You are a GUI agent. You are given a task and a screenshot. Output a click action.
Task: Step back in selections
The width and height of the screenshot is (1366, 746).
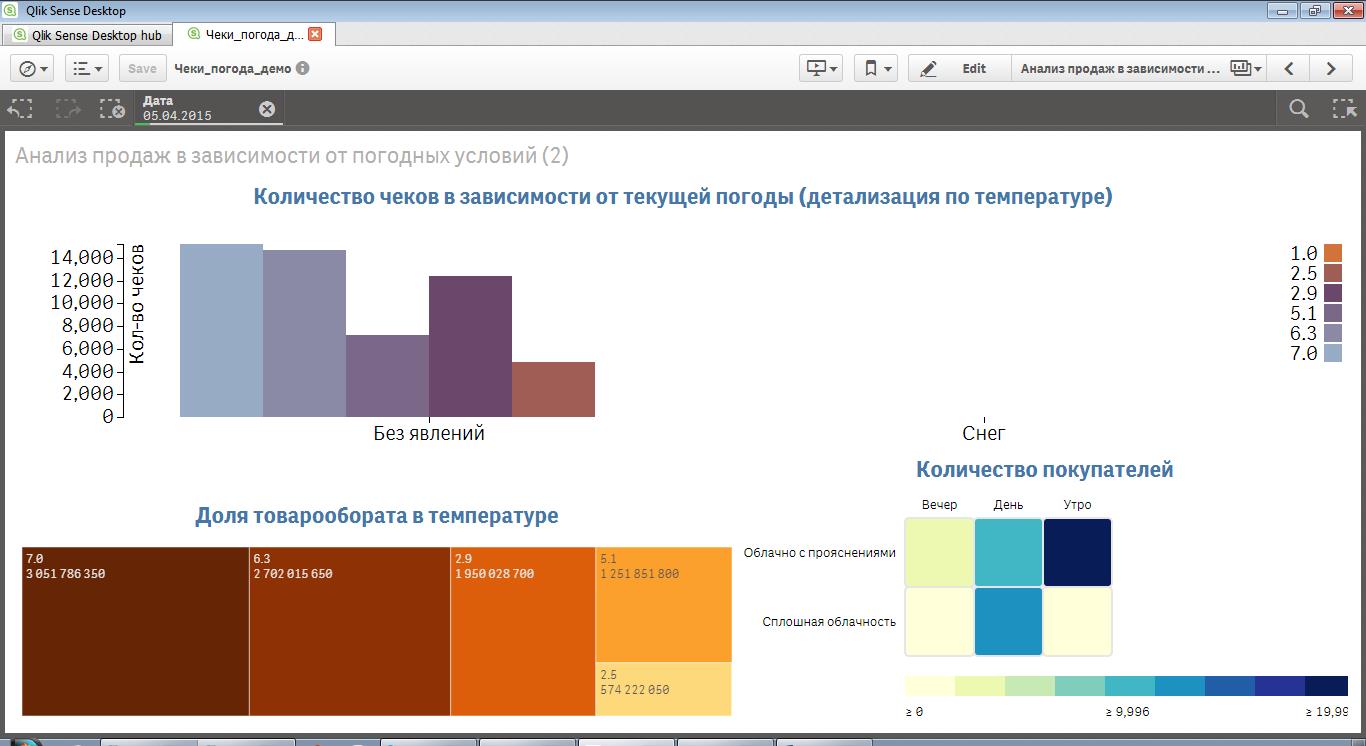[x=21, y=109]
